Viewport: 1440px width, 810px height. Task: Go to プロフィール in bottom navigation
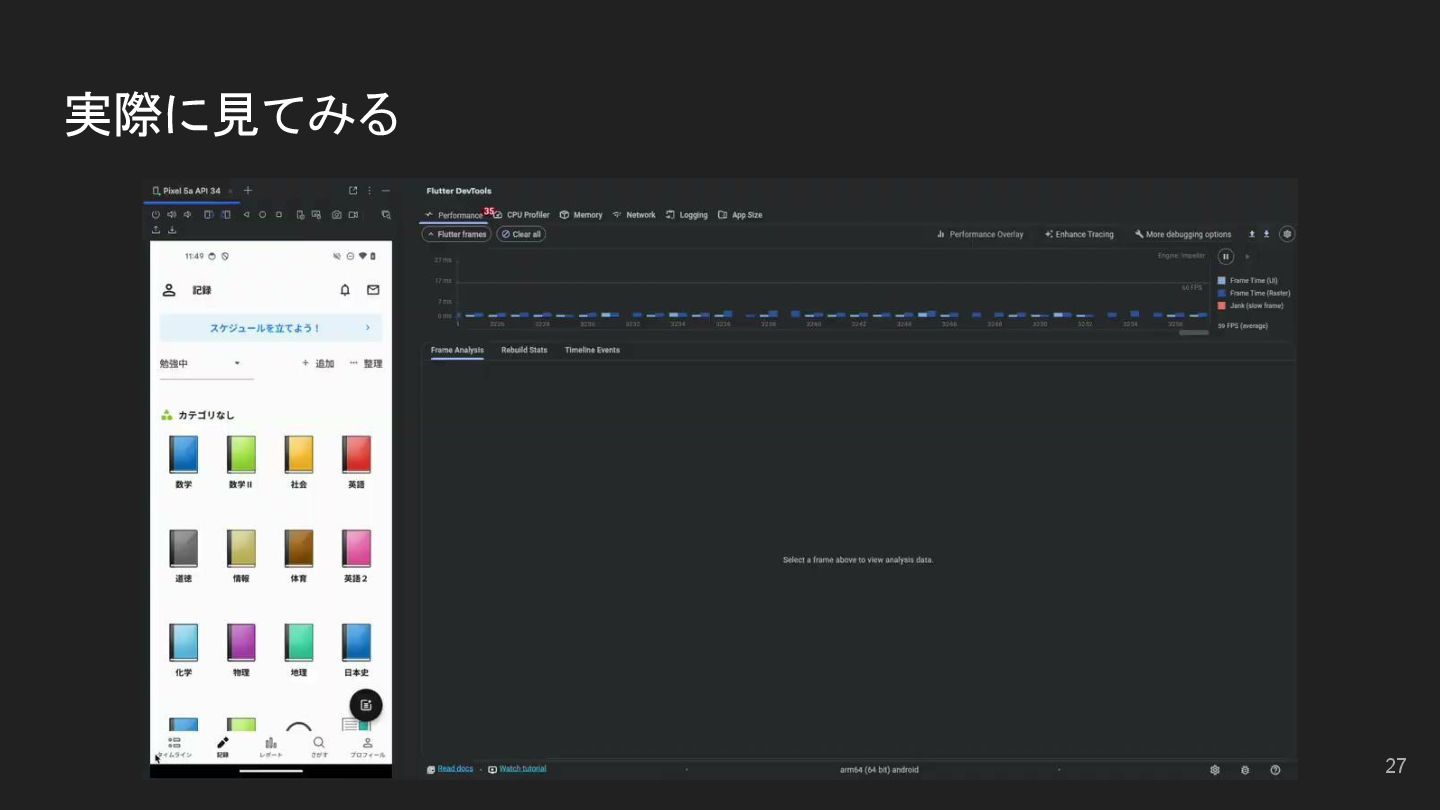(367, 747)
